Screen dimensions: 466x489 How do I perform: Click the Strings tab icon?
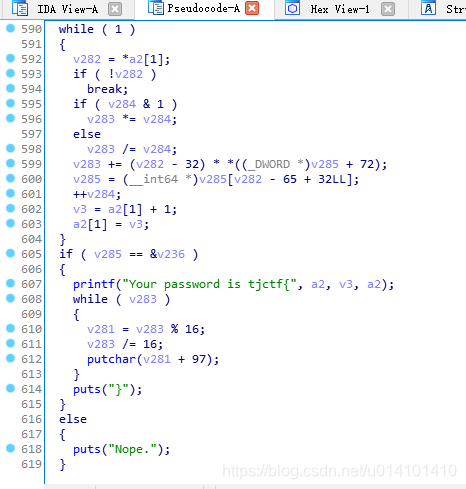(x=428, y=8)
